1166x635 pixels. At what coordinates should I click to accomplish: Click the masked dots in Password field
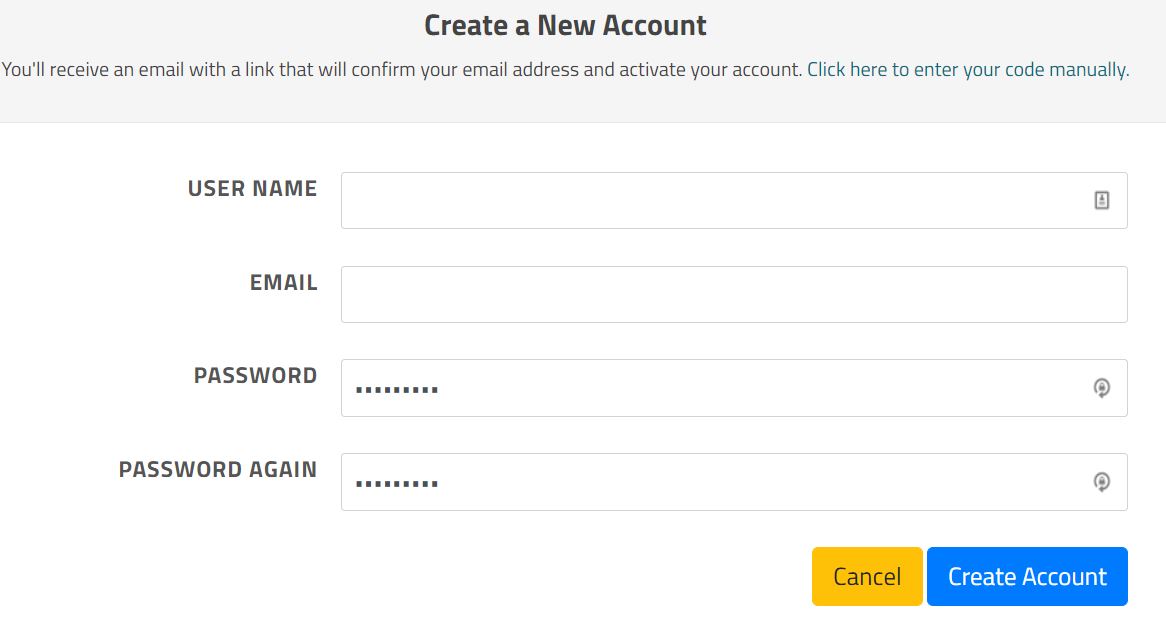coord(397,389)
